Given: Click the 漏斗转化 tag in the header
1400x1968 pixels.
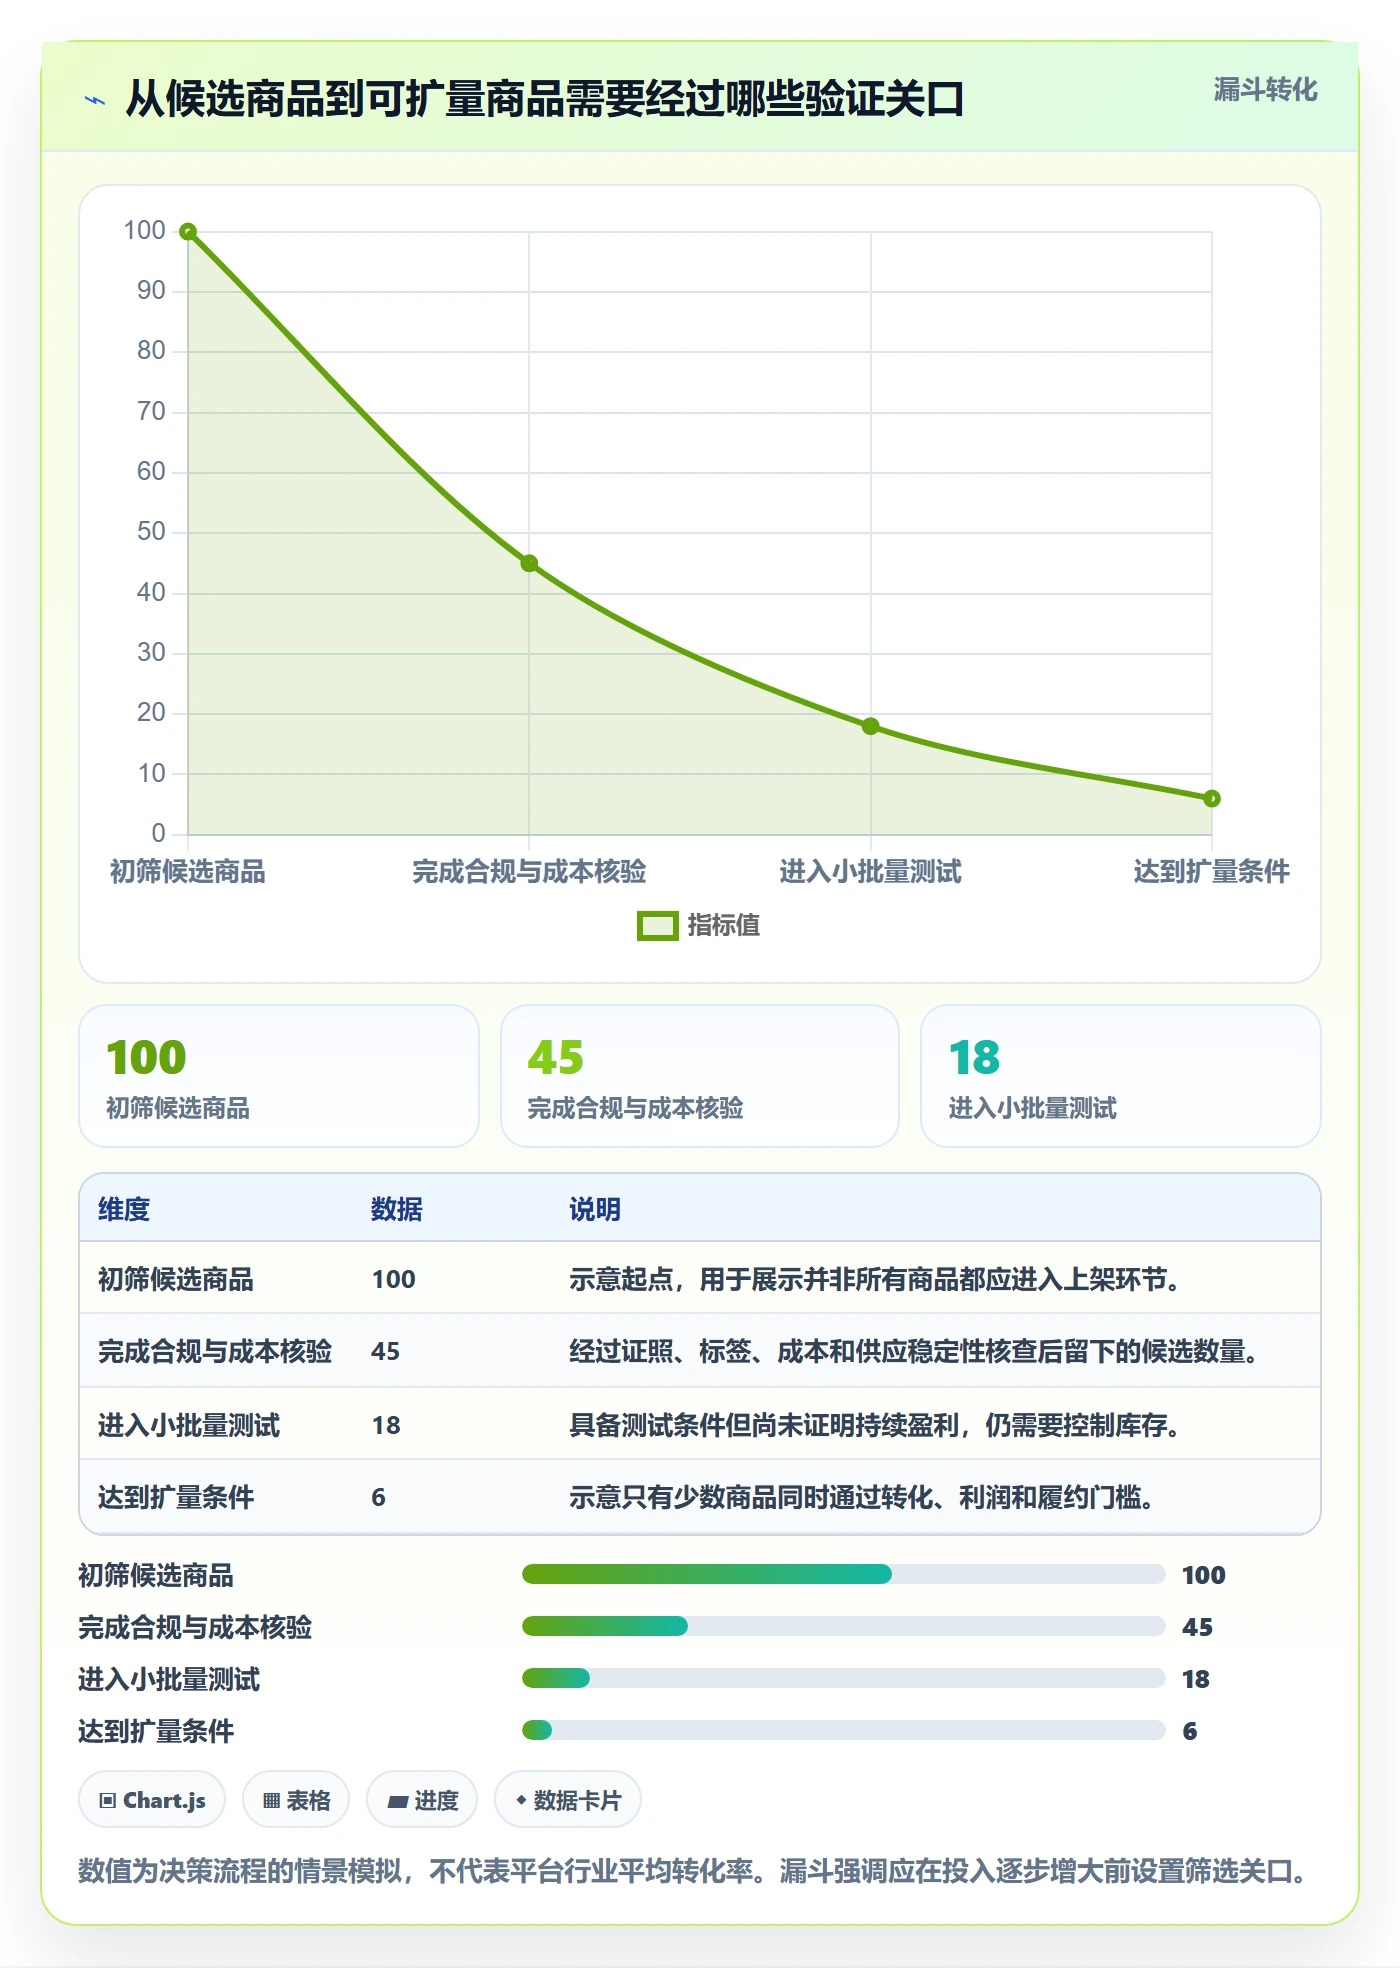Looking at the screenshot, I should pos(1265,90).
